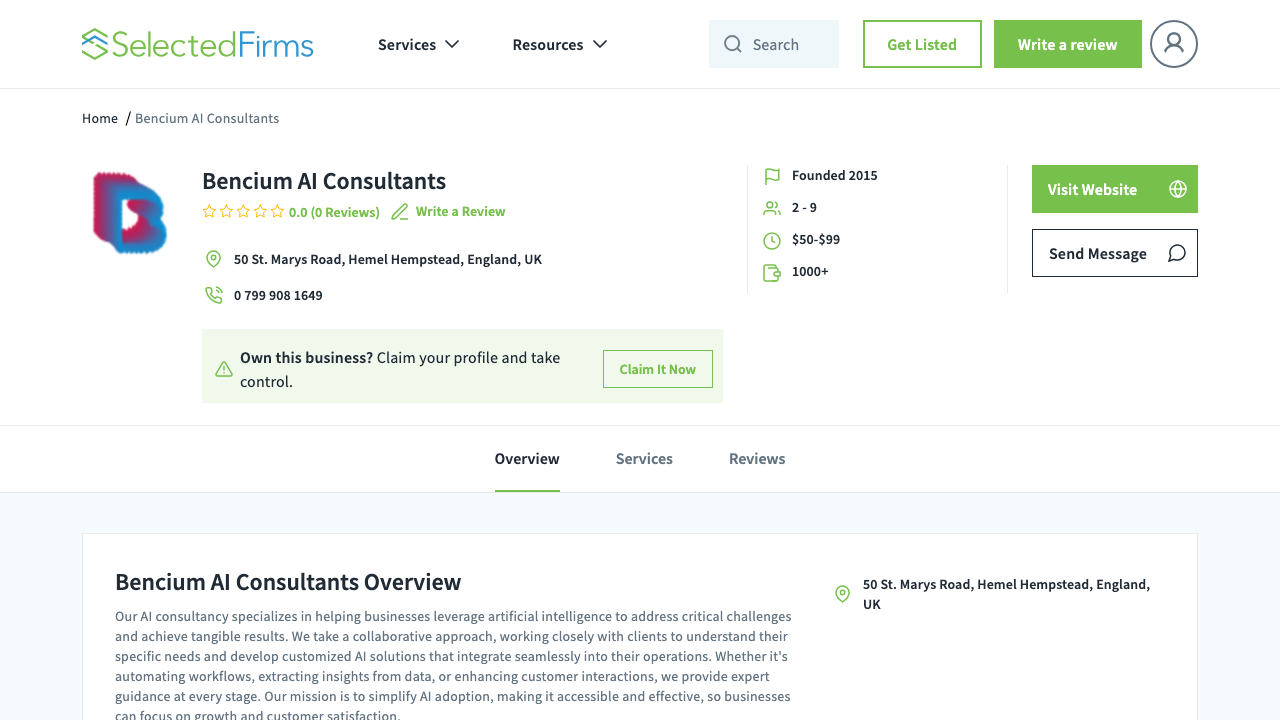Select the Services tab
The image size is (1280, 720).
click(x=644, y=458)
